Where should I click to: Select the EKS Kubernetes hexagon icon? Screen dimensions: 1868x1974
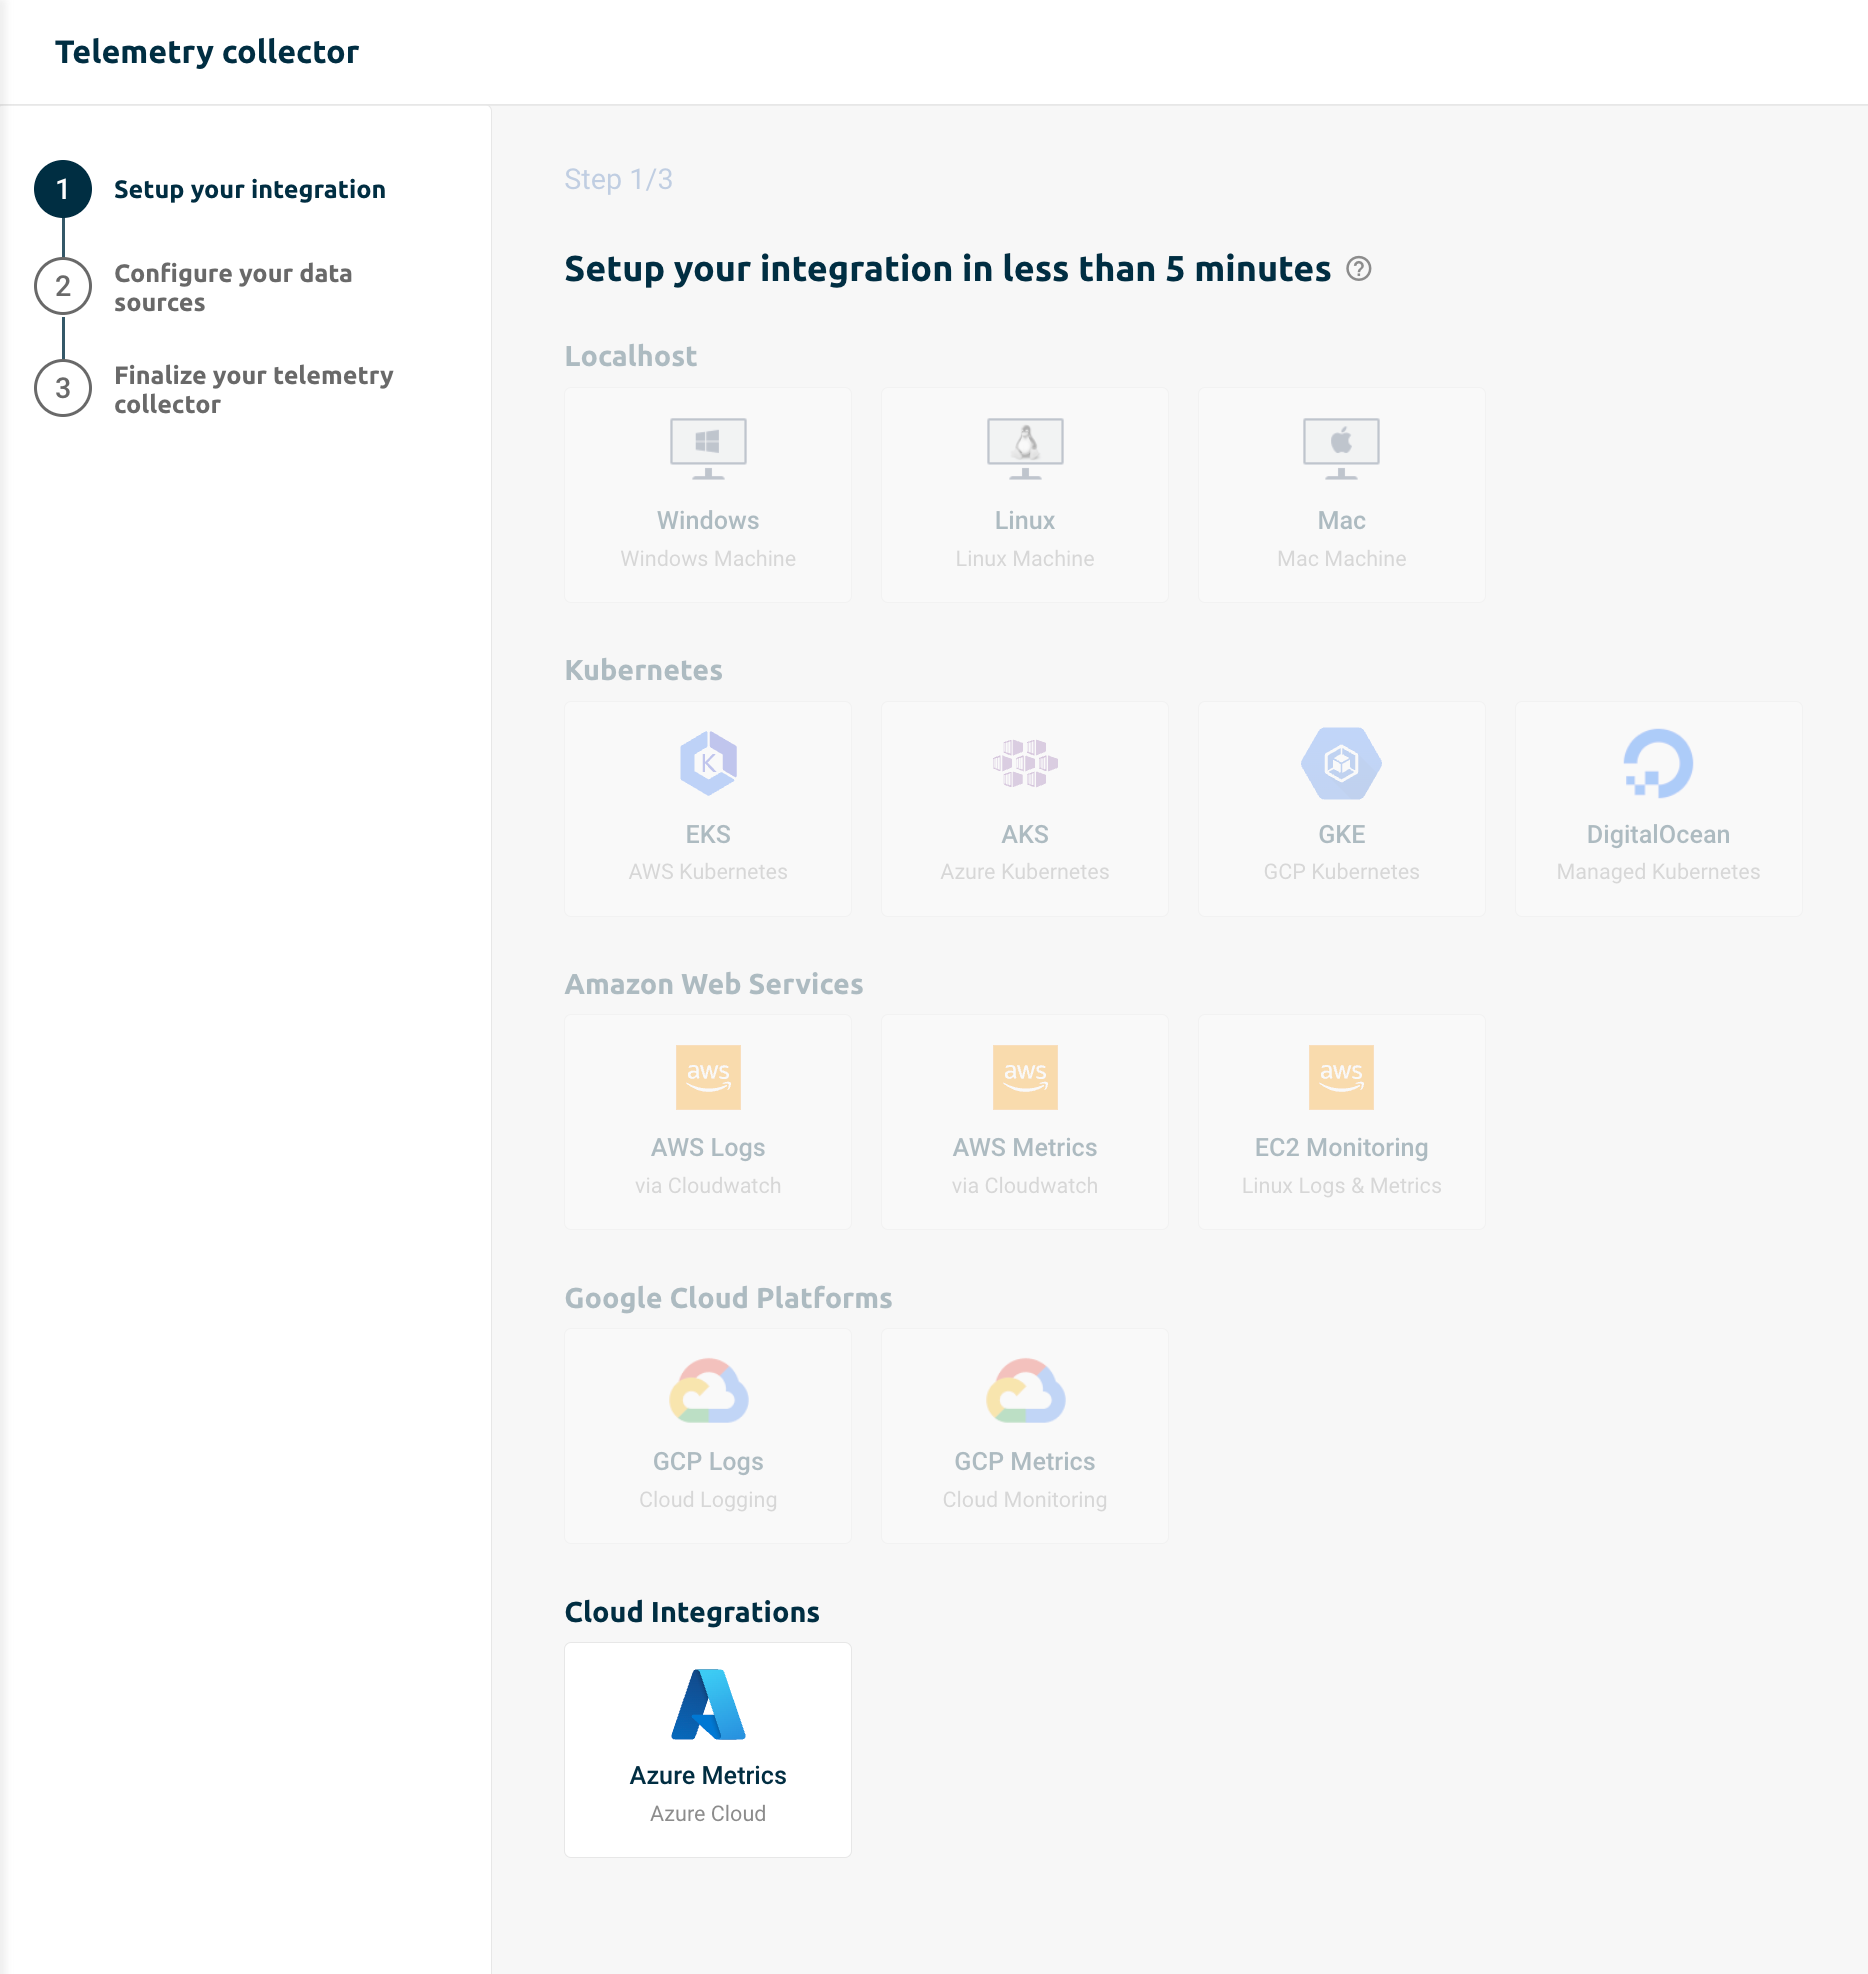708,763
